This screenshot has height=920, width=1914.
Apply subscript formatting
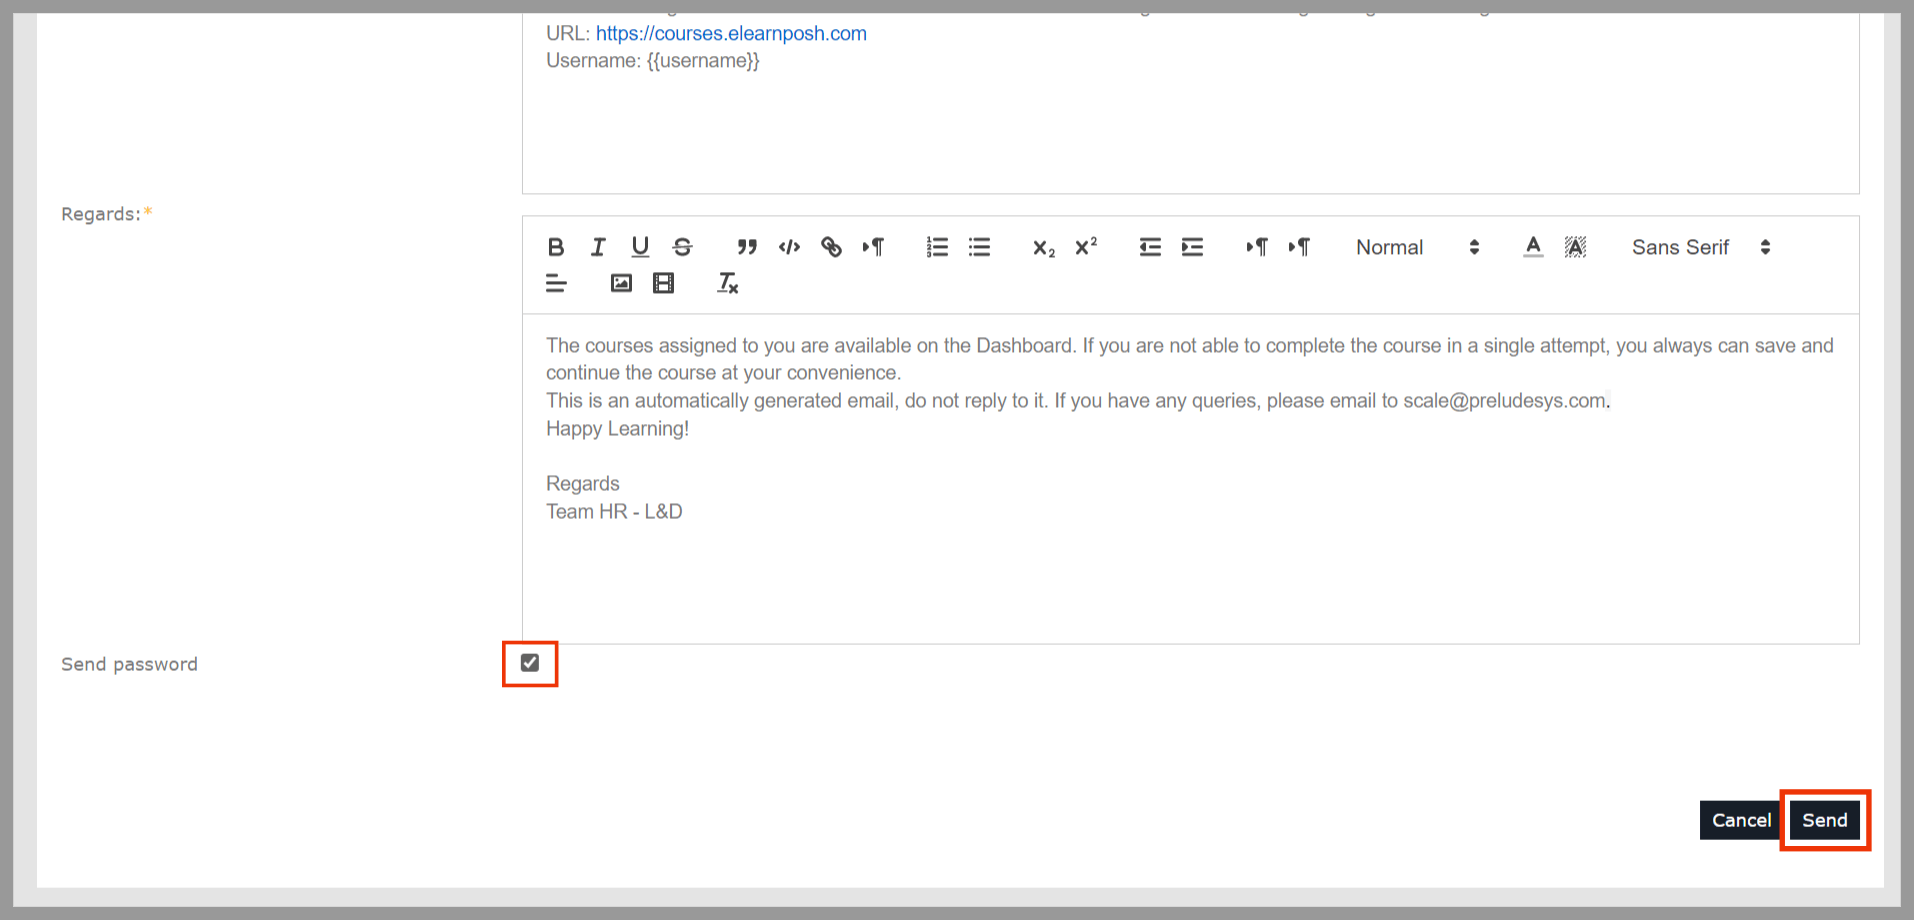[1043, 248]
